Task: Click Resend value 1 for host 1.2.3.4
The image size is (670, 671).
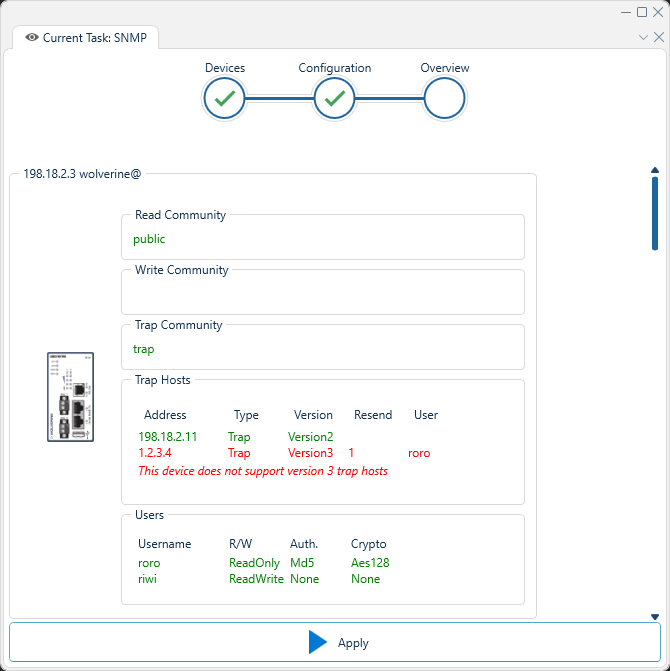Action: 351,453
